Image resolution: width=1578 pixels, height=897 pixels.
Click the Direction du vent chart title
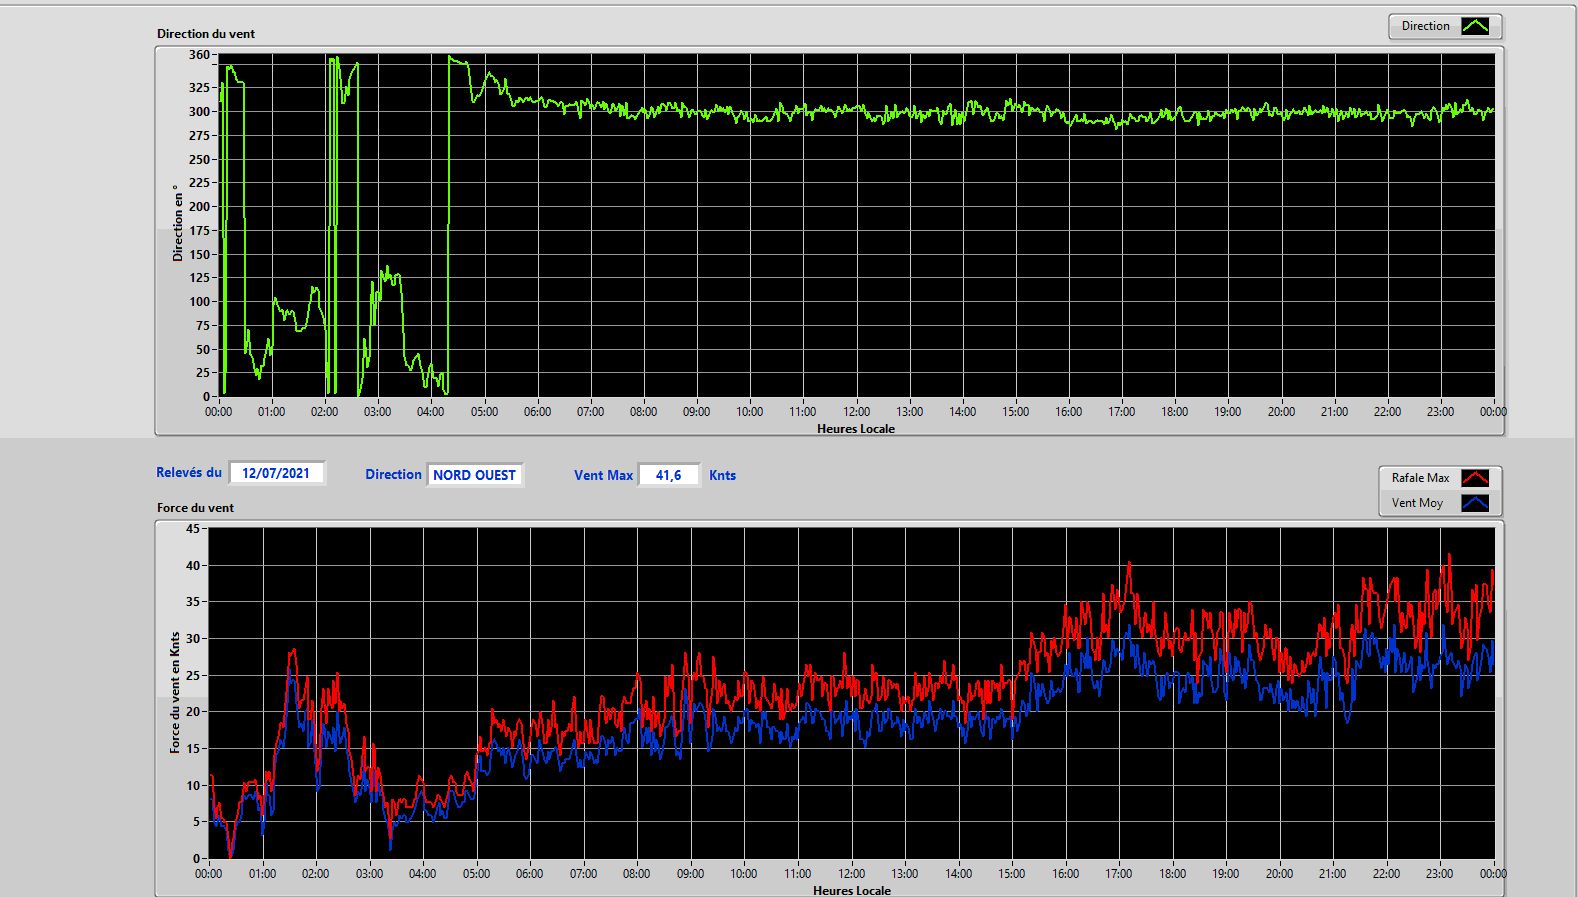coord(206,33)
